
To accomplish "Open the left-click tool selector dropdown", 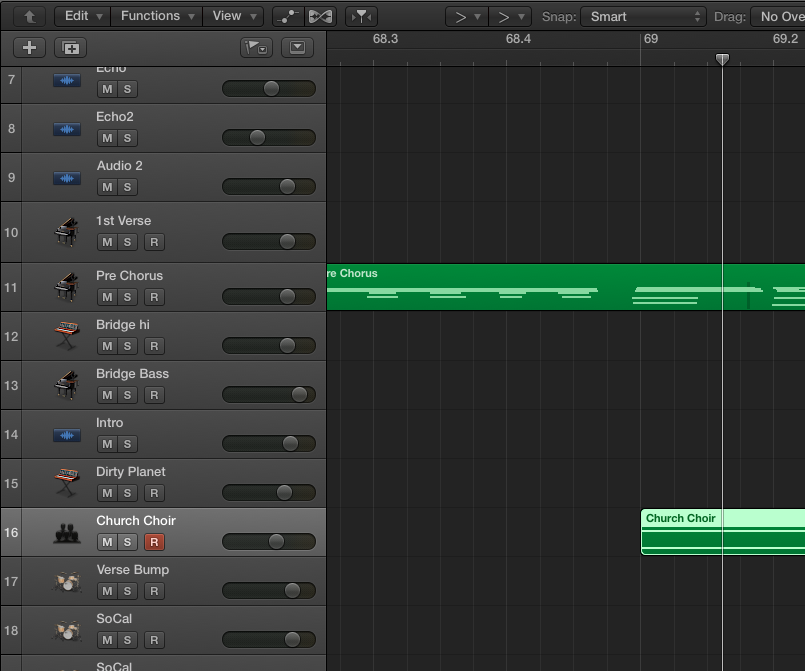I will 467,17.
